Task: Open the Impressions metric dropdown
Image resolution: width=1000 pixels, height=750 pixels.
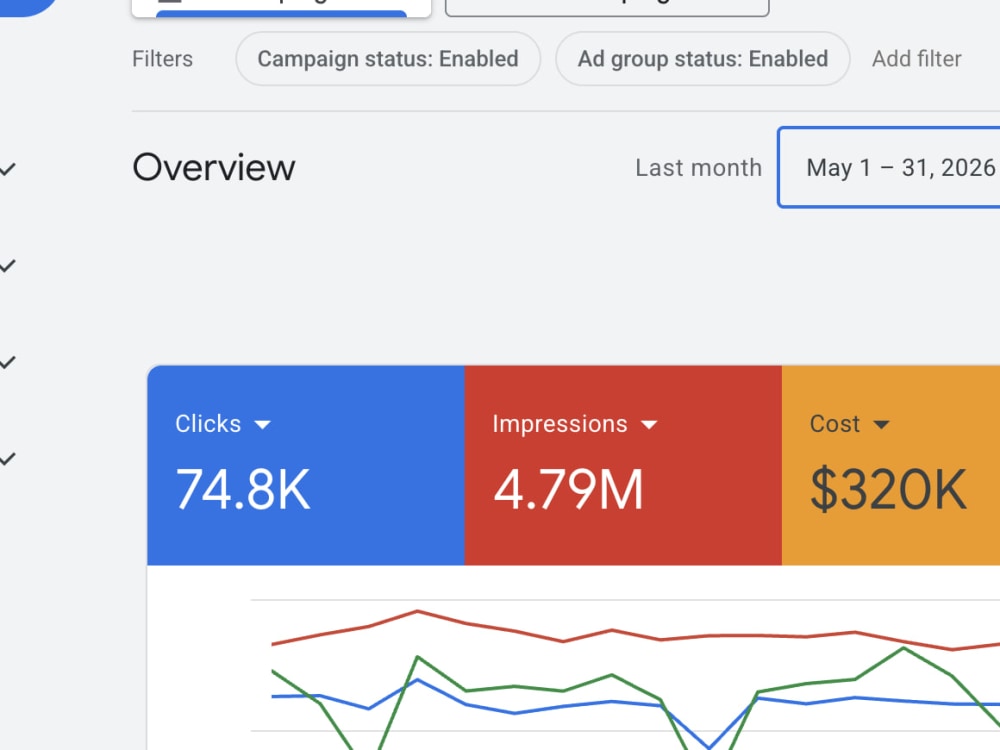Action: pos(649,425)
